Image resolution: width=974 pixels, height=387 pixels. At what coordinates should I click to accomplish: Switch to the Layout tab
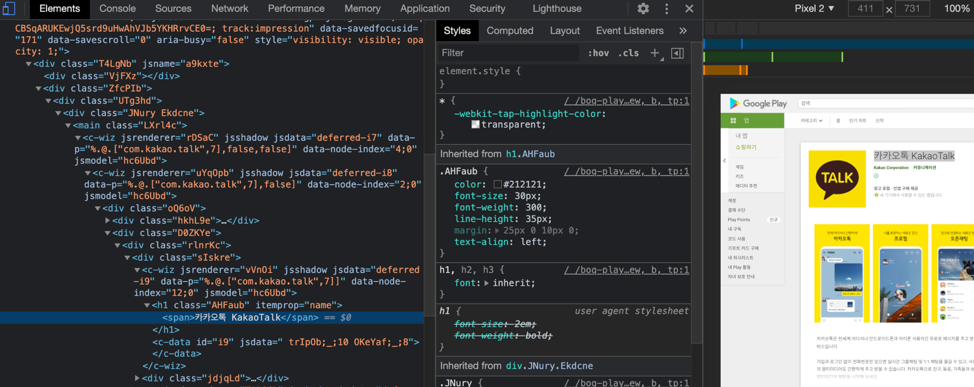point(565,30)
